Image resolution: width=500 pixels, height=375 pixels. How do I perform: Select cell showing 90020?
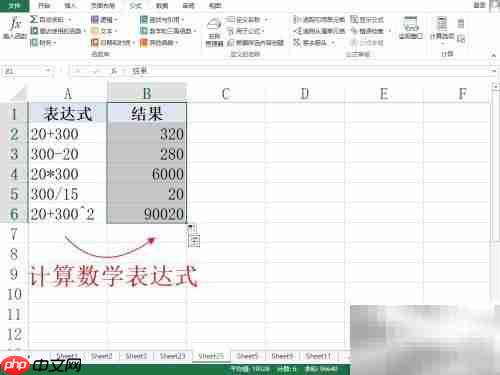coord(147,214)
